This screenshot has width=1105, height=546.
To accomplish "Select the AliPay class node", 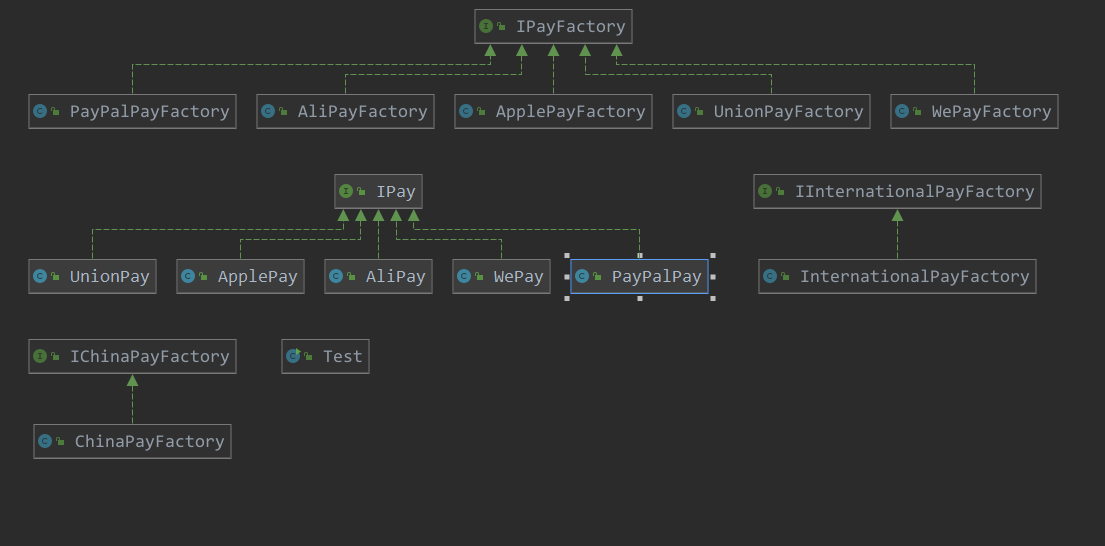I will (378, 277).
